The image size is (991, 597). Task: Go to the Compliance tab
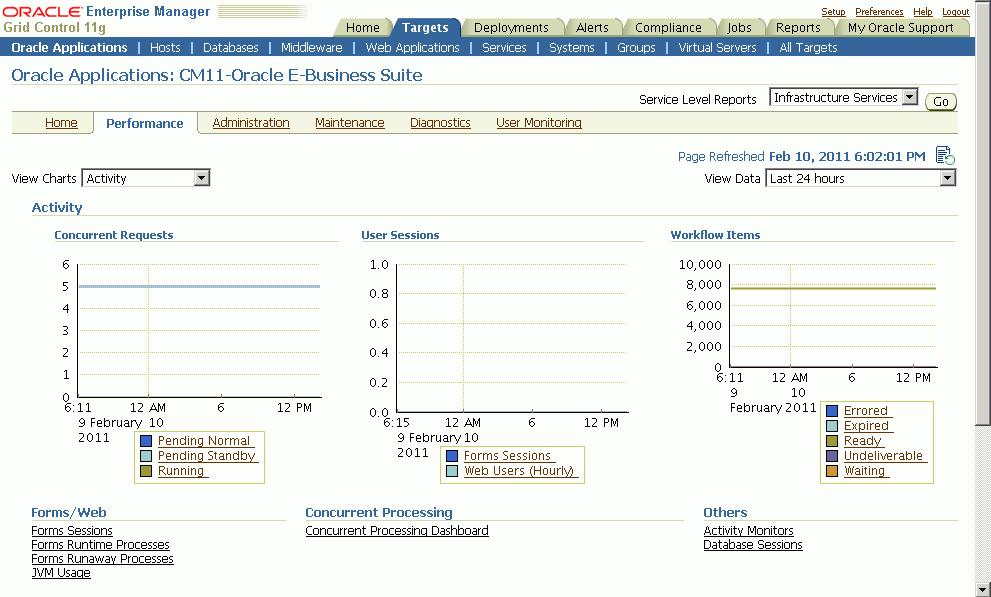pos(668,27)
